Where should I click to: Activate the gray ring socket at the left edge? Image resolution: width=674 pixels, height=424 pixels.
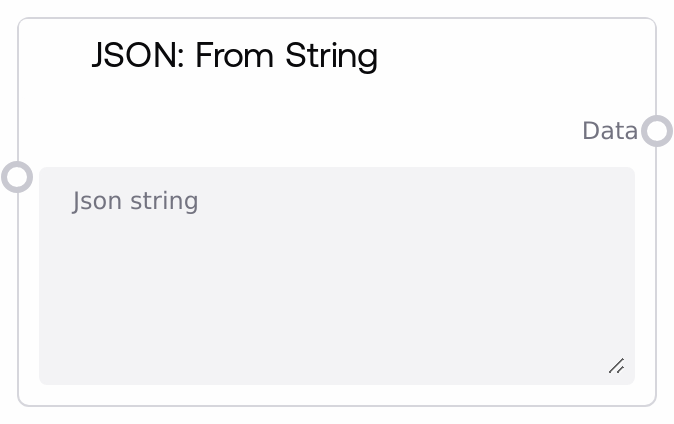tap(17, 177)
